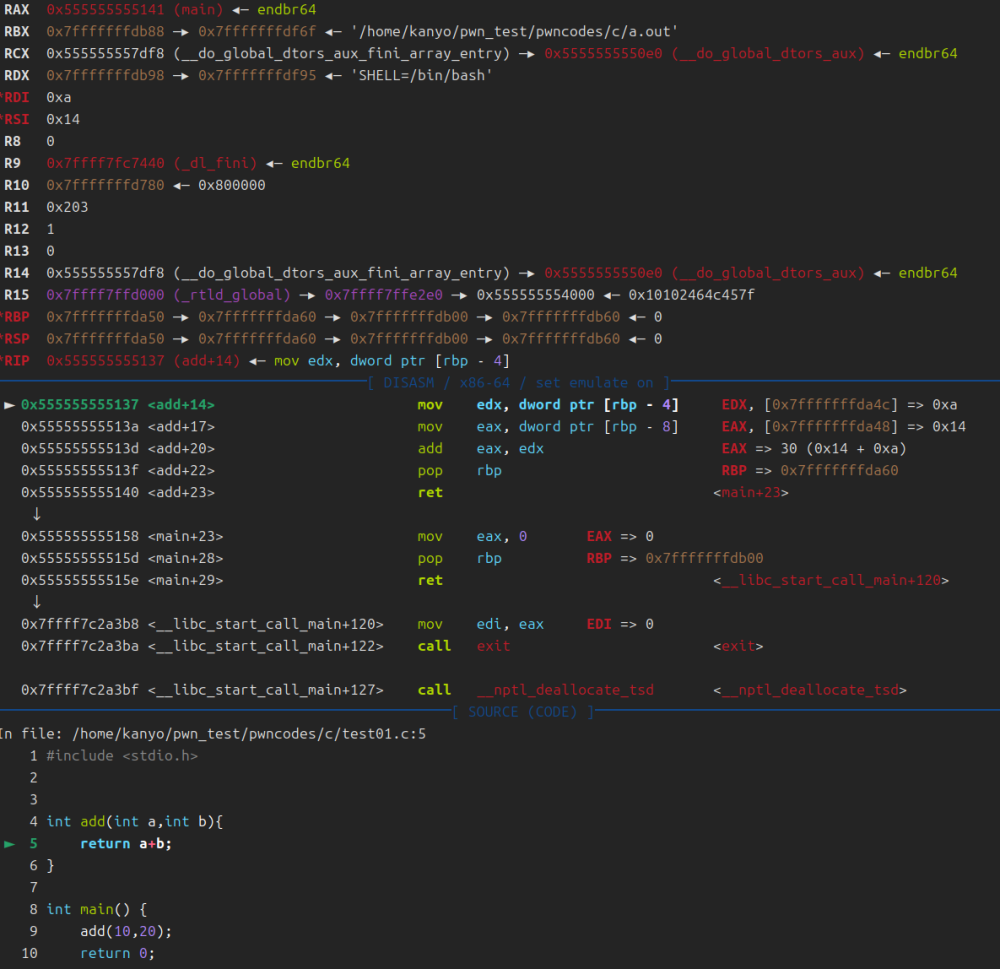Click the DISASM / x86-64 section header
Image resolution: width=1000 pixels, height=969 pixels.
pyautogui.click(x=518, y=383)
